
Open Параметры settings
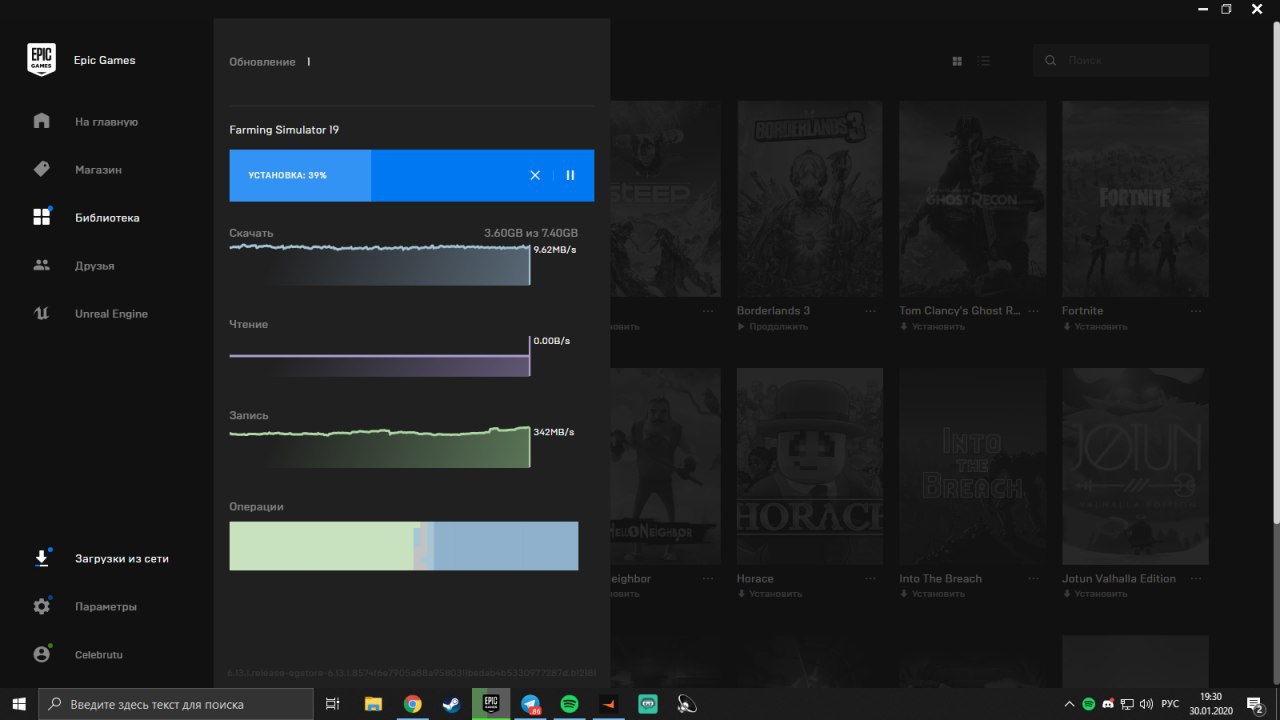pos(105,607)
